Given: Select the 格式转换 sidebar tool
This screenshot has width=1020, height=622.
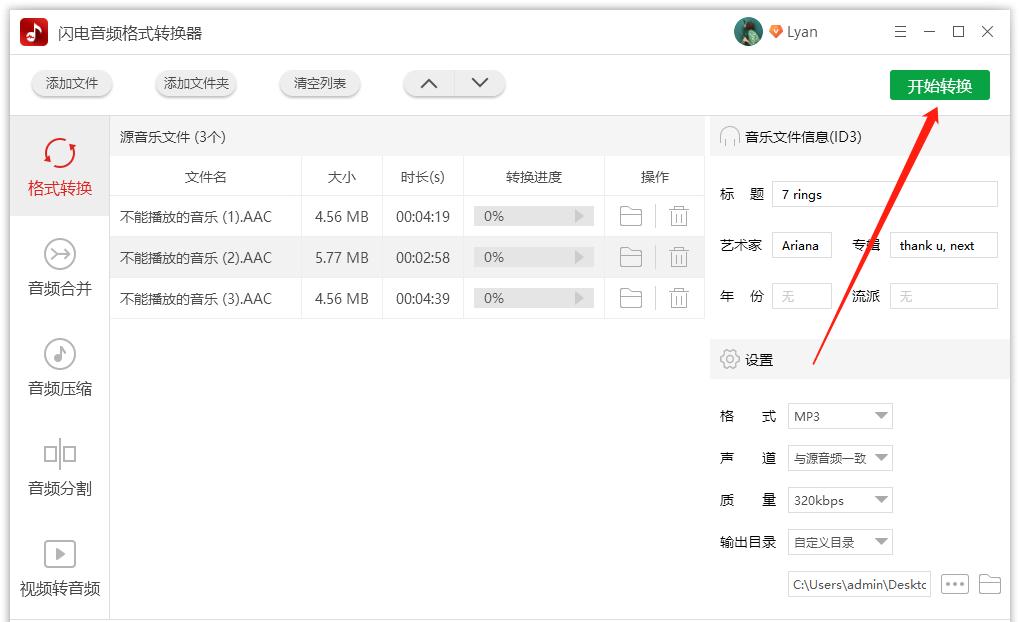Looking at the screenshot, I should [x=58, y=168].
